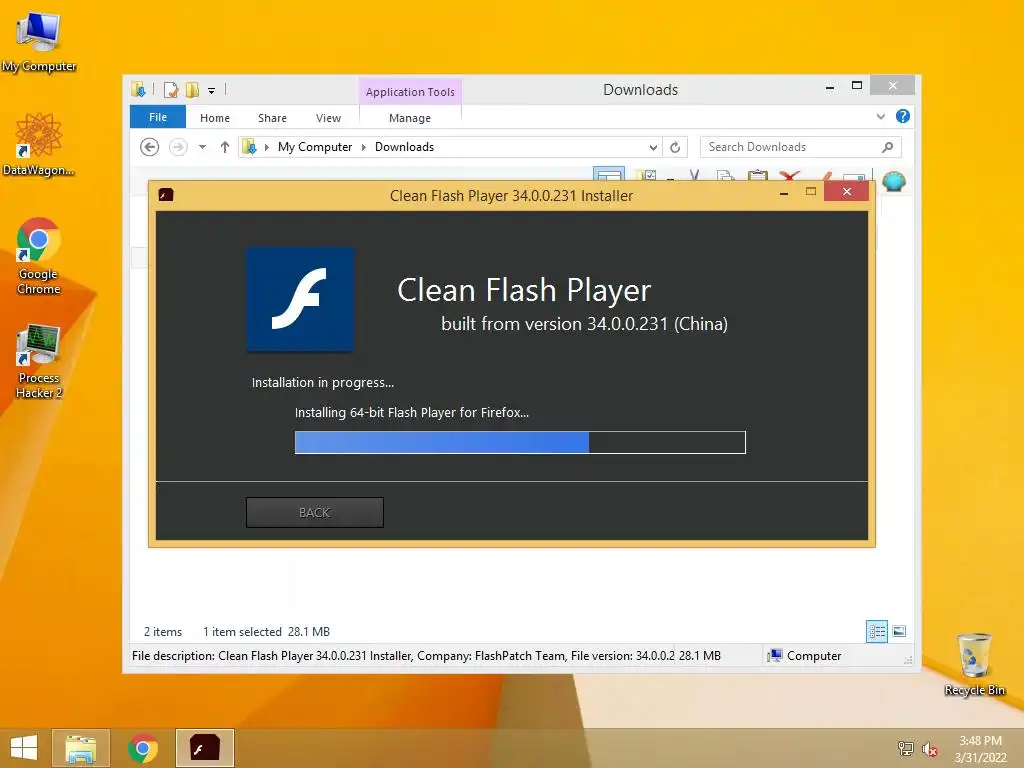The image size is (1024, 768).
Task: Expand the ribbon with chevron
Action: pos(880,116)
